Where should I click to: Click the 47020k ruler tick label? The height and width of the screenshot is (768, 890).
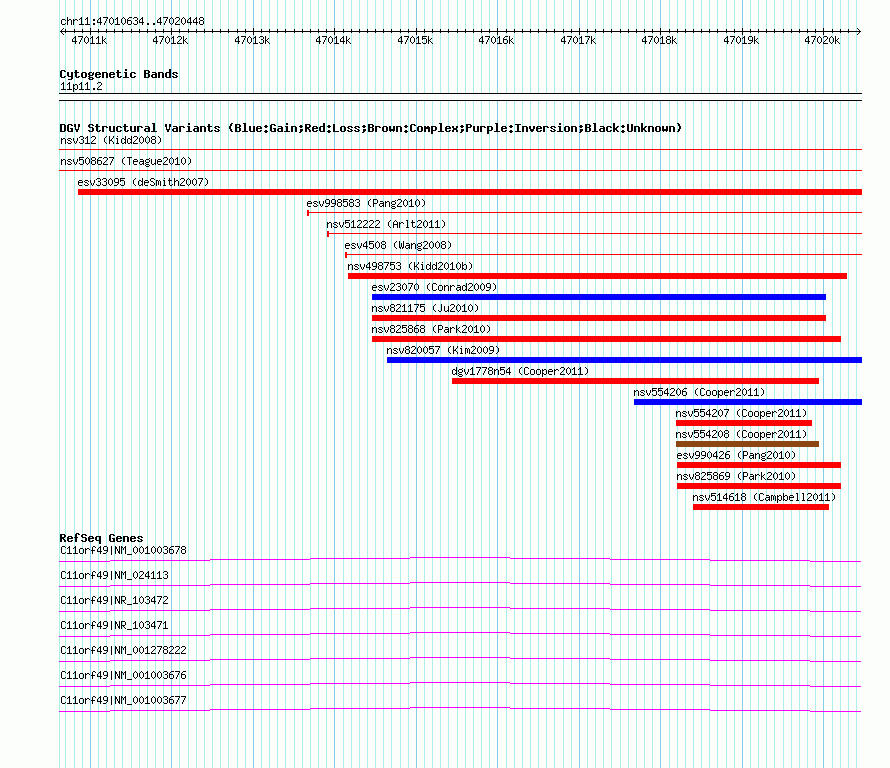click(822, 40)
